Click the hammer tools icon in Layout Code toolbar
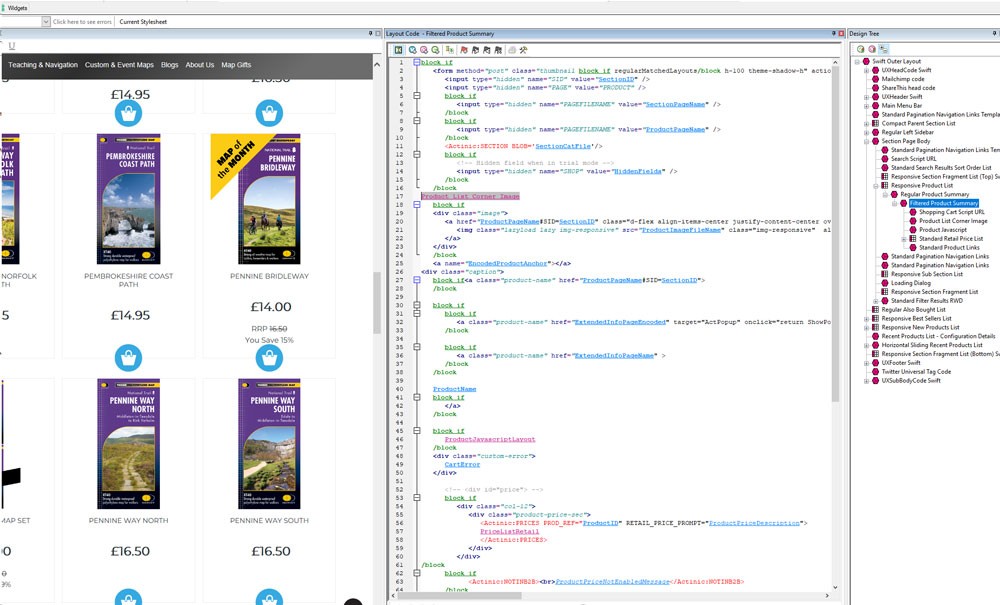1000x605 pixels. (523, 49)
